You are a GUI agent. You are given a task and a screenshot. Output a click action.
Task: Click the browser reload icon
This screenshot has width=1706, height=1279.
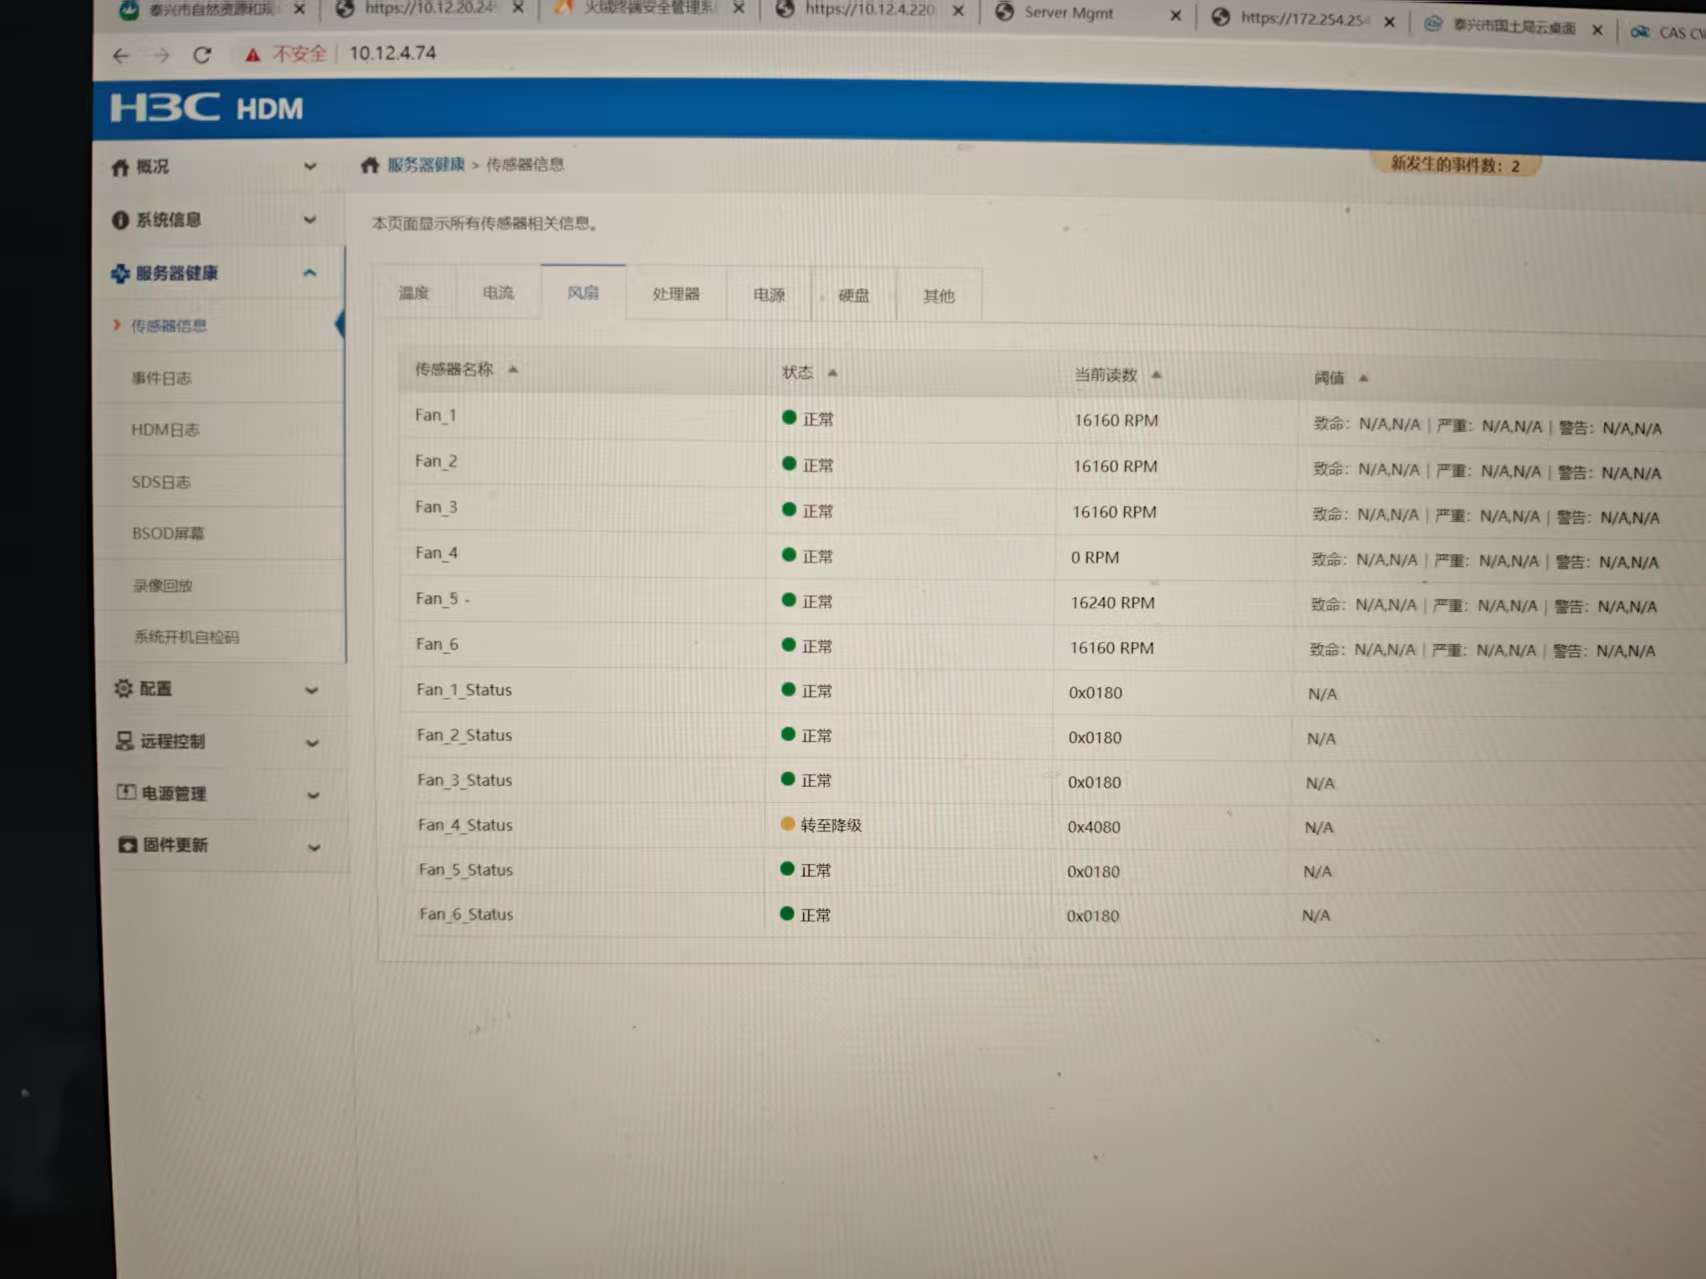[202, 55]
